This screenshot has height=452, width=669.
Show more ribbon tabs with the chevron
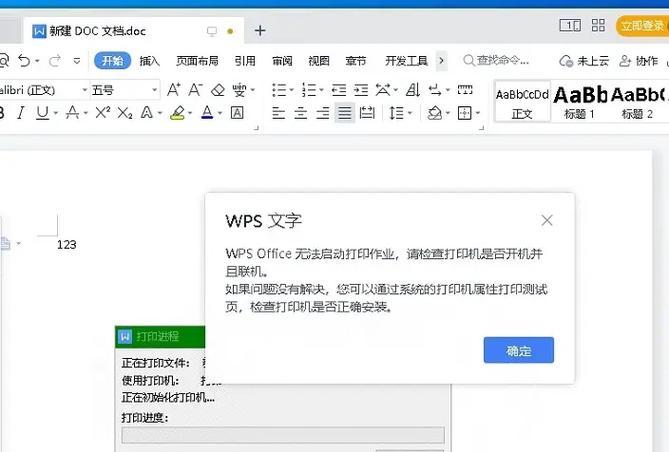[x=441, y=61]
